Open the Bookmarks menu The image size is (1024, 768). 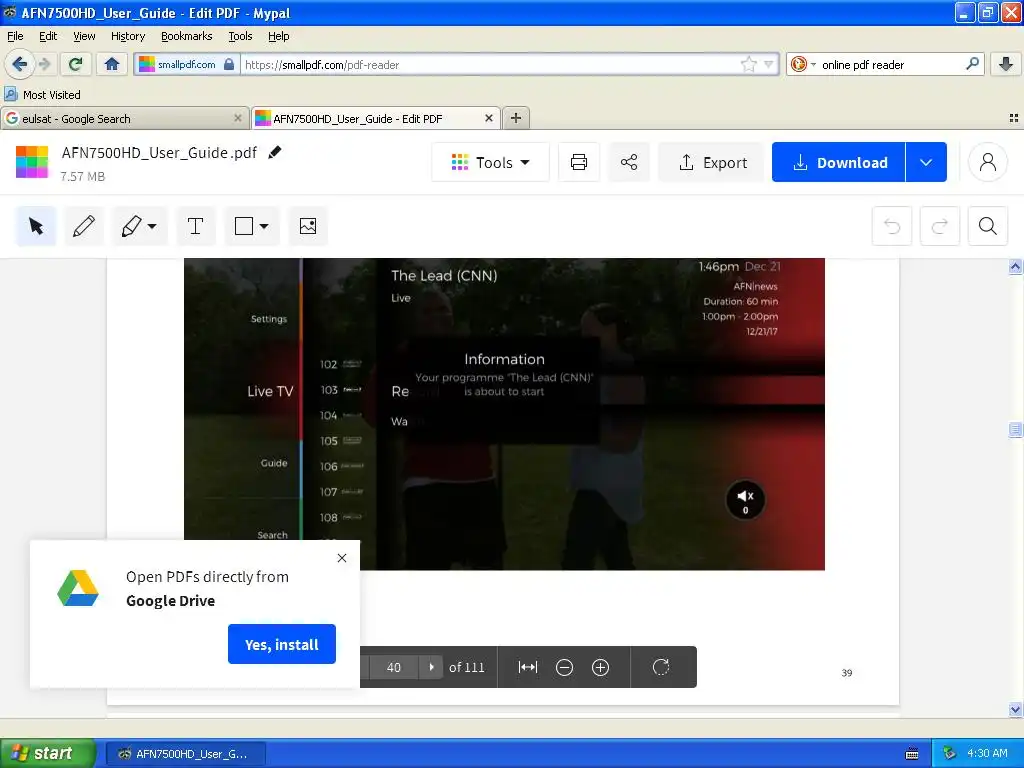click(187, 36)
